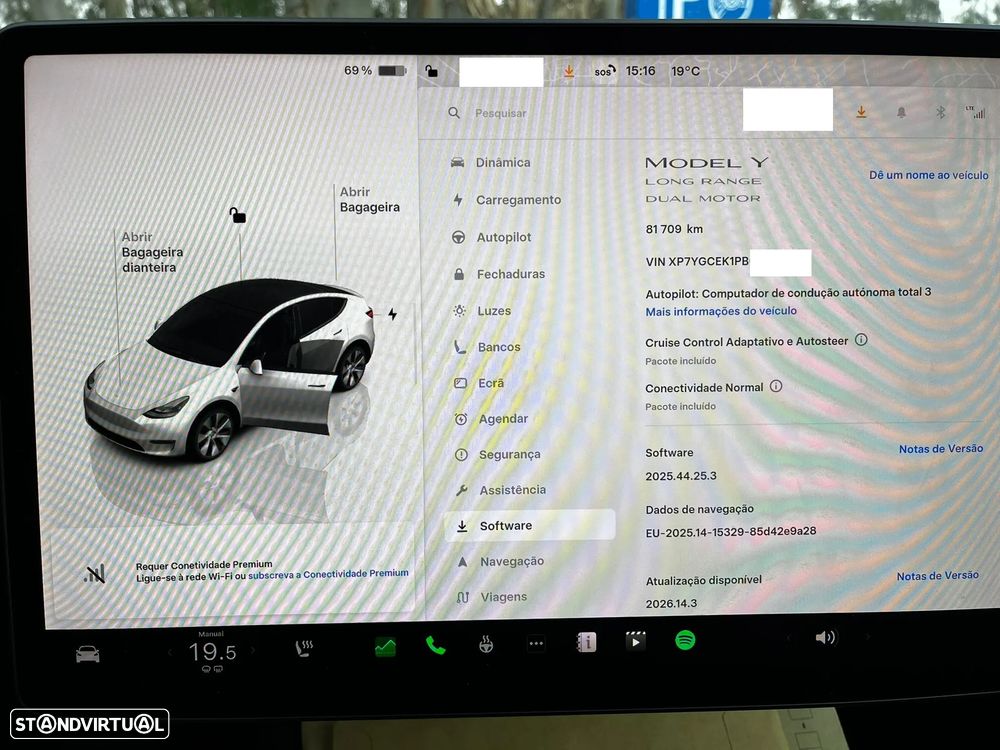1000x750 pixels.
Task: Tap the 3D Model Y car image
Action: click(x=230, y=369)
